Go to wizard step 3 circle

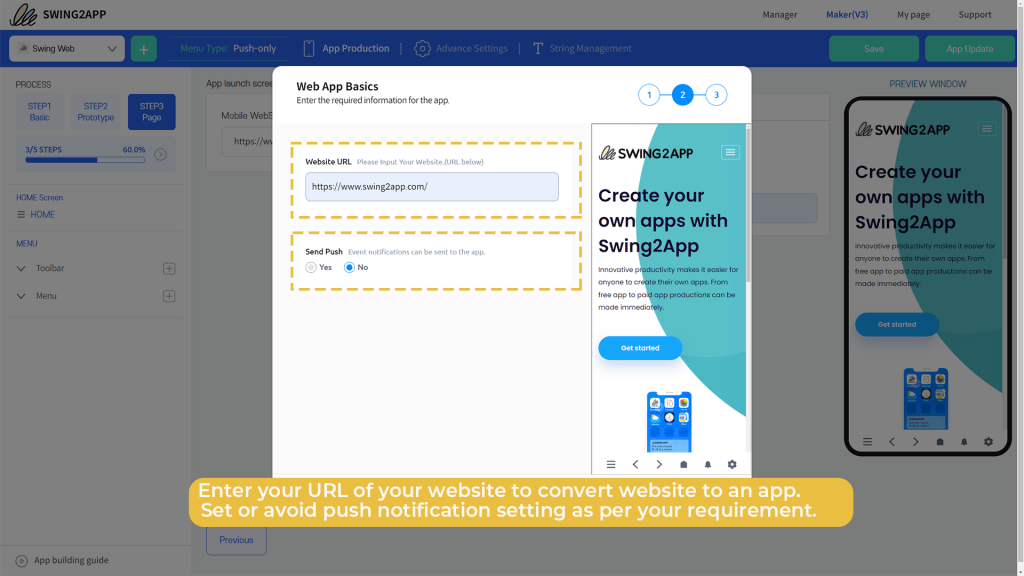(x=716, y=95)
